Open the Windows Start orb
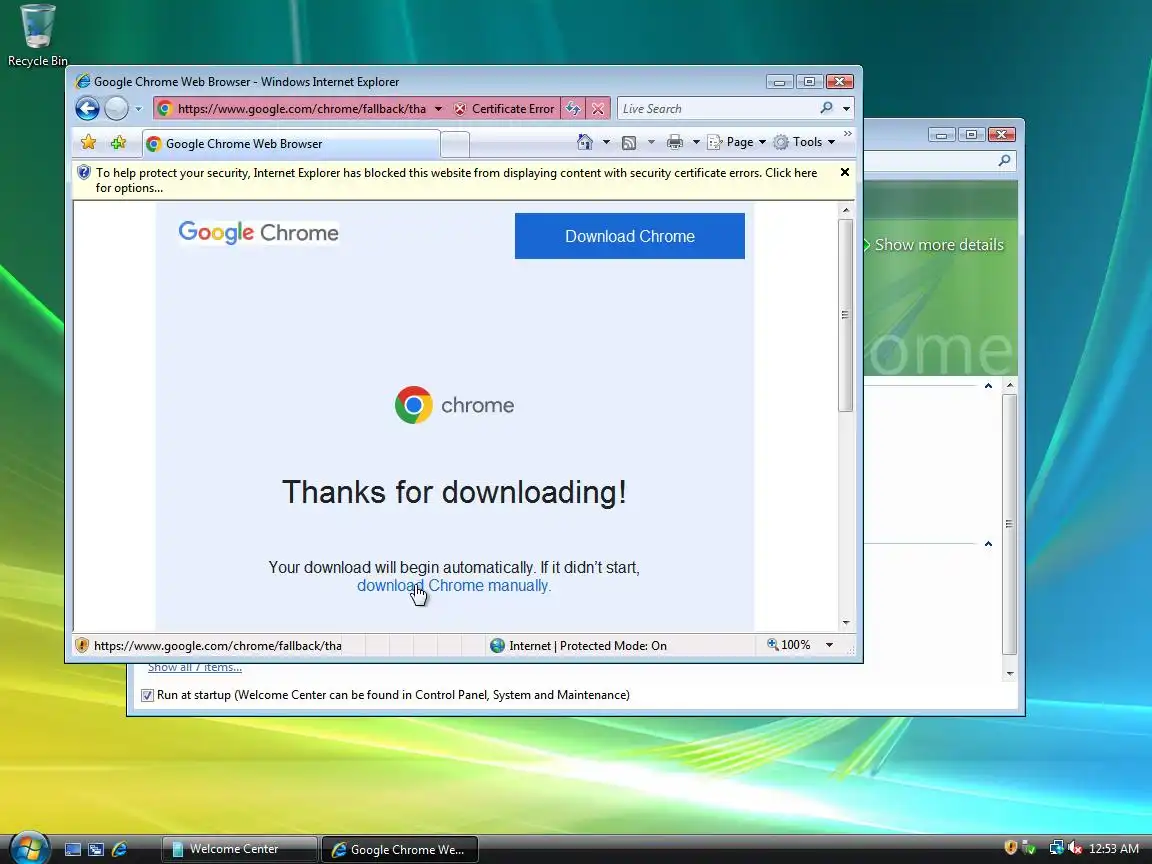 pyautogui.click(x=29, y=848)
